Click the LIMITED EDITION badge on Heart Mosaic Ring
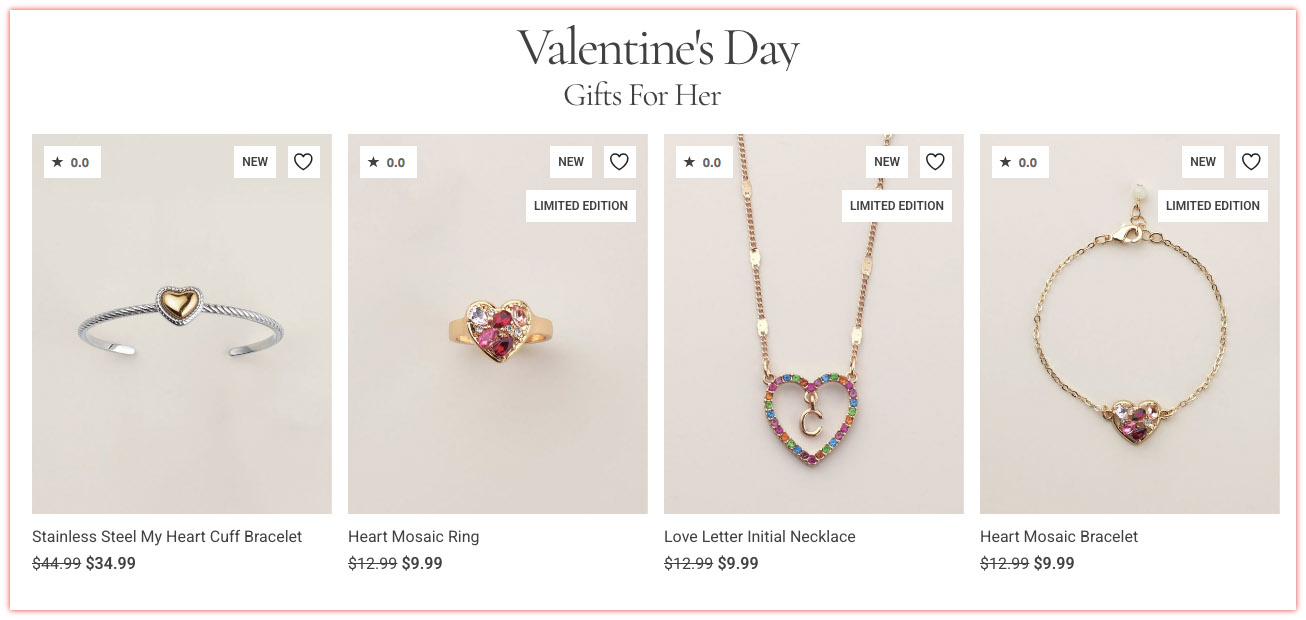 (580, 205)
